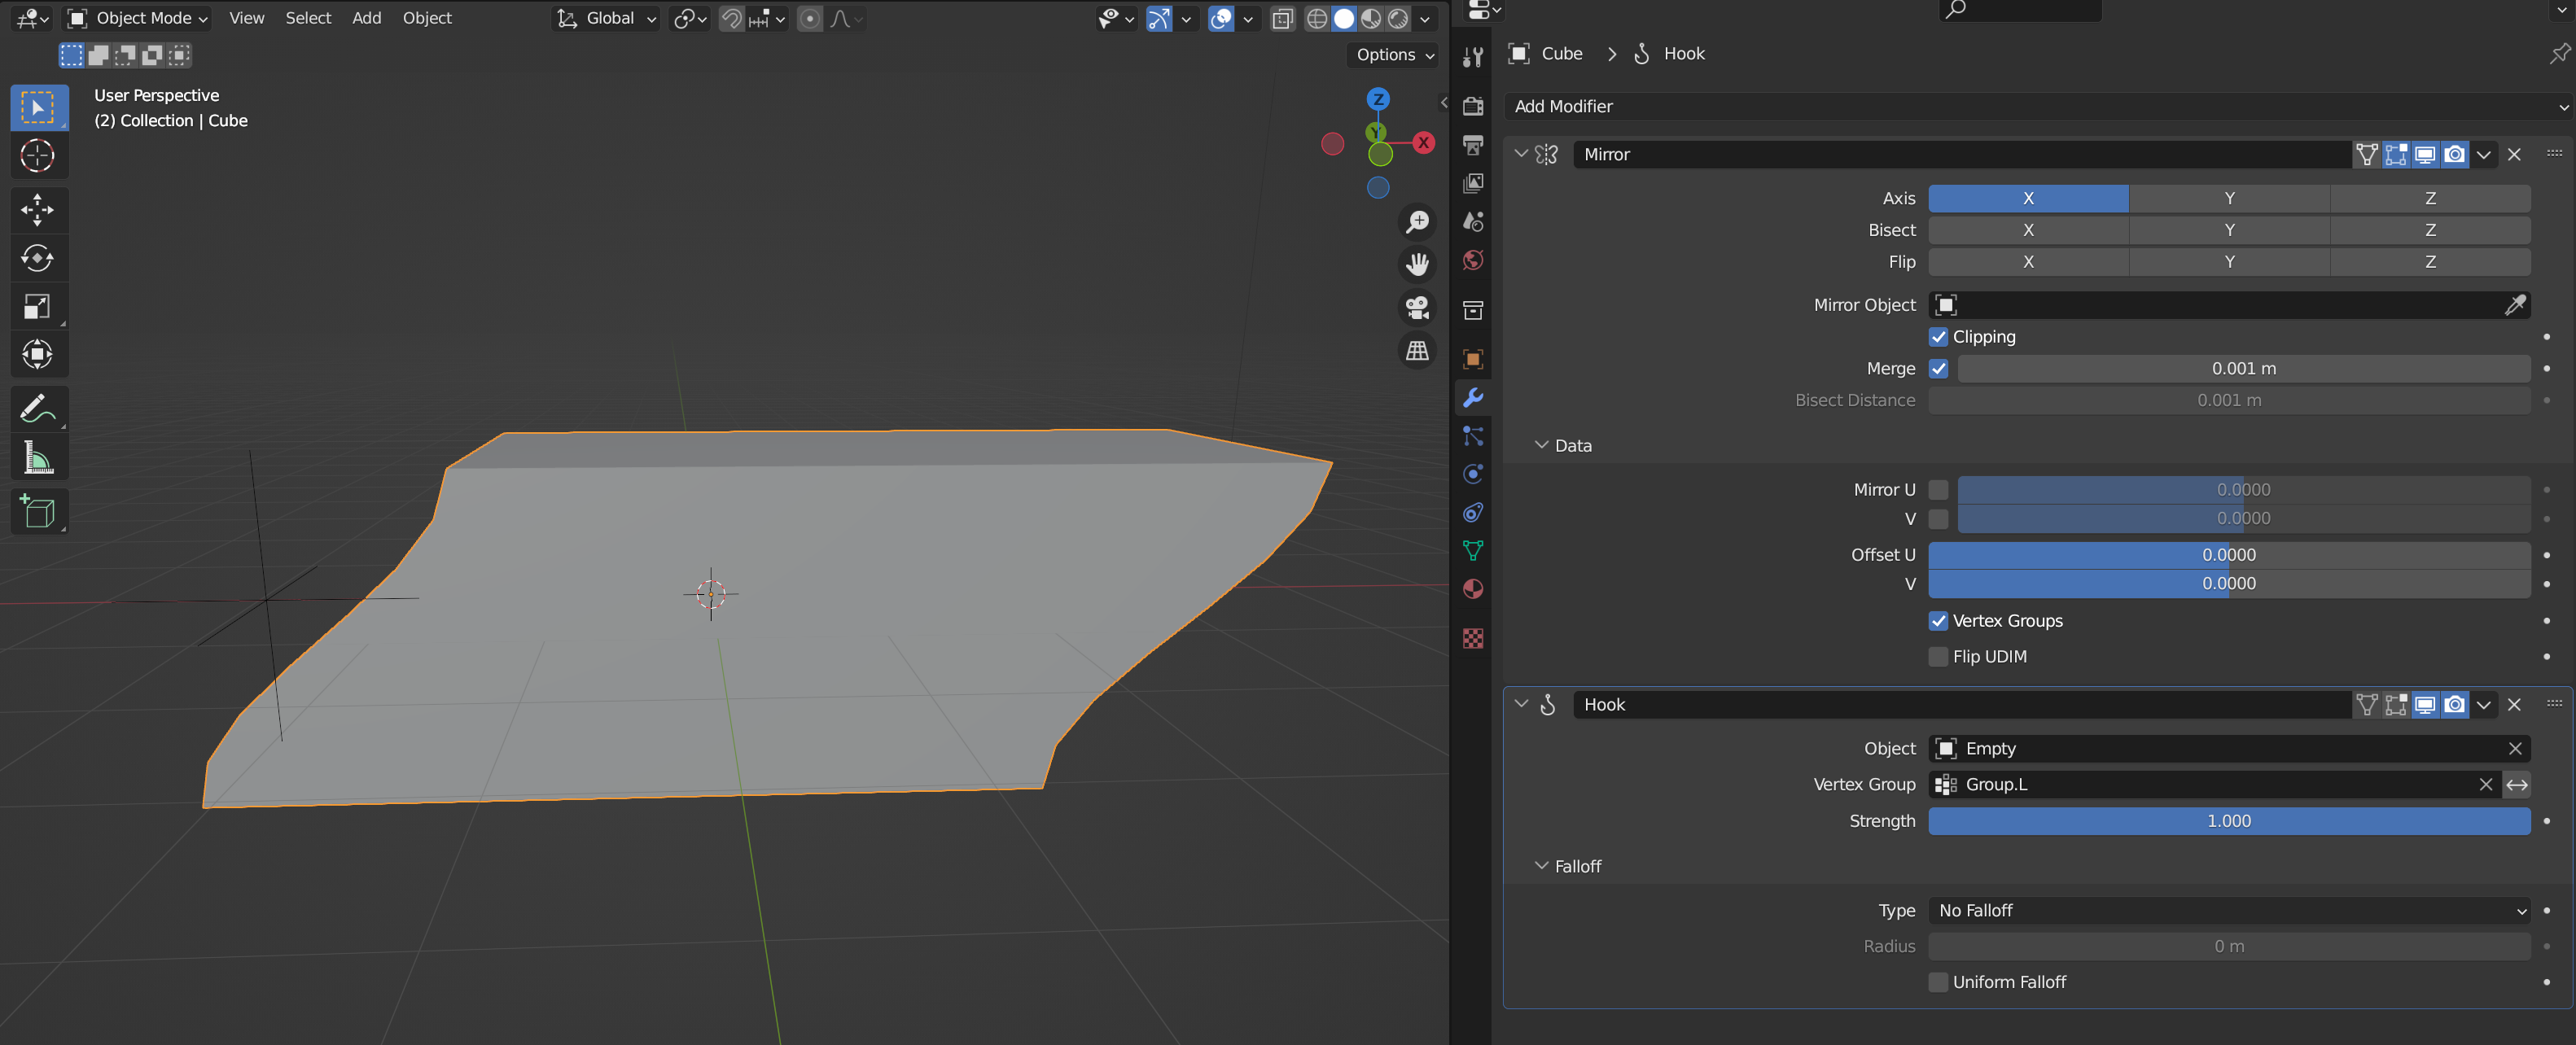Clear the Hook Object Empty field
The width and height of the screenshot is (2576, 1045).
pyautogui.click(x=2515, y=749)
